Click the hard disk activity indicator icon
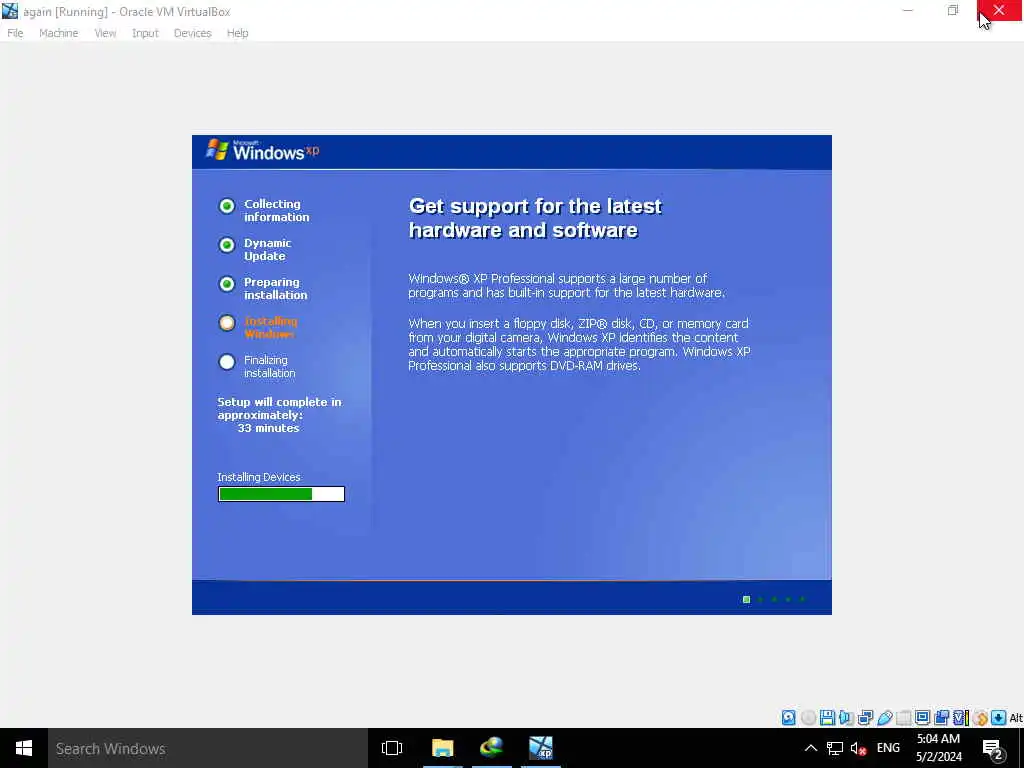Screen dimensions: 1024x768 789,718
